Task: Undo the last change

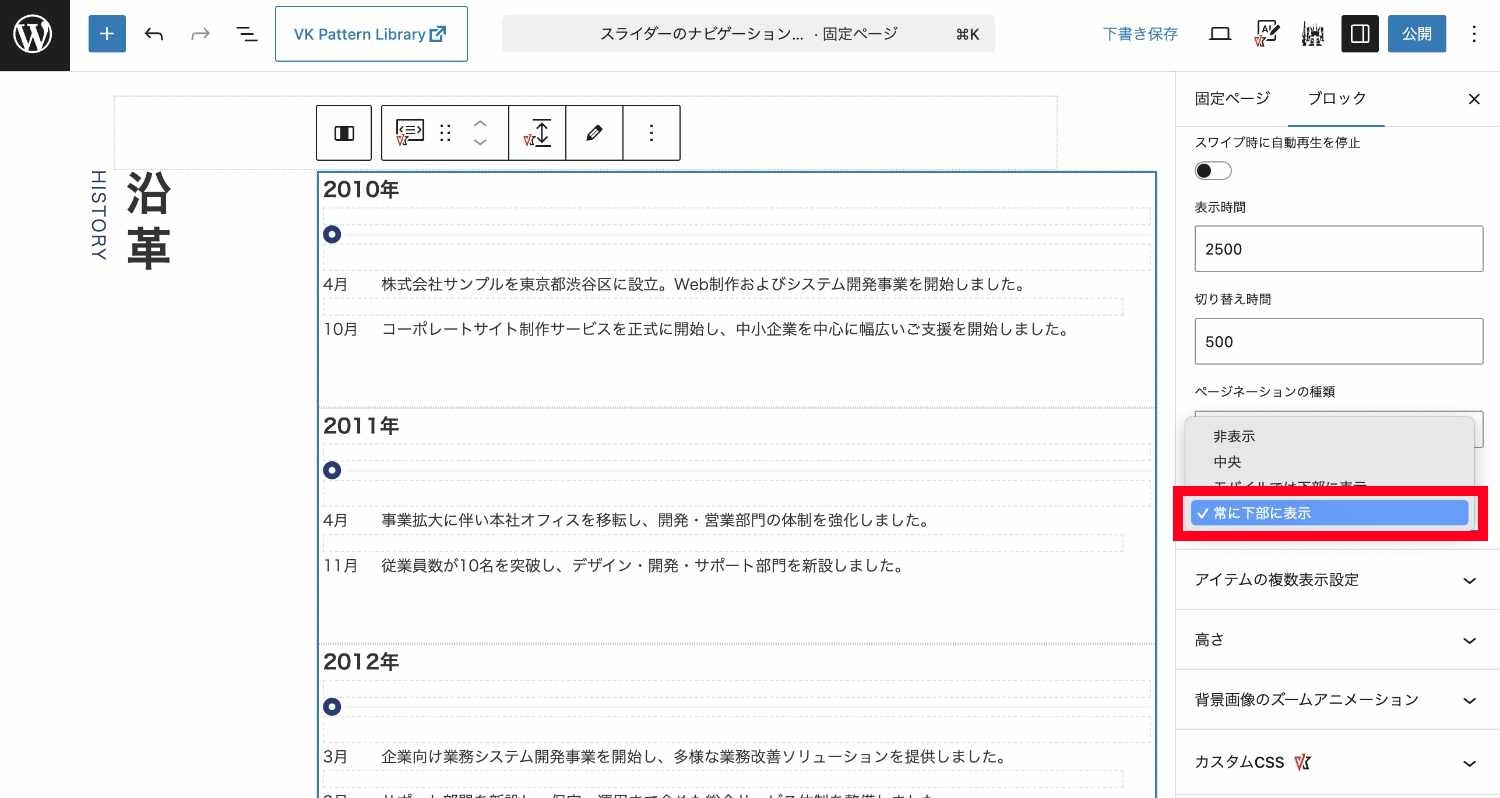Action: (154, 34)
